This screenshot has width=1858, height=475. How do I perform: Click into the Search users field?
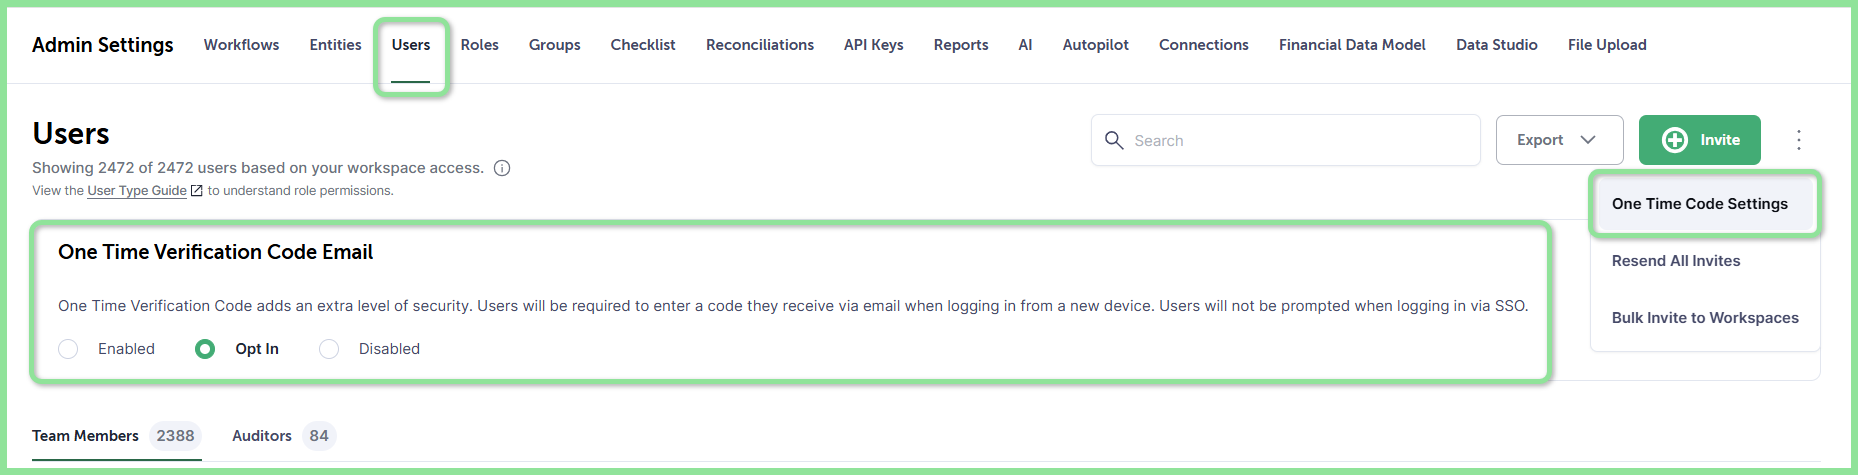point(1285,140)
